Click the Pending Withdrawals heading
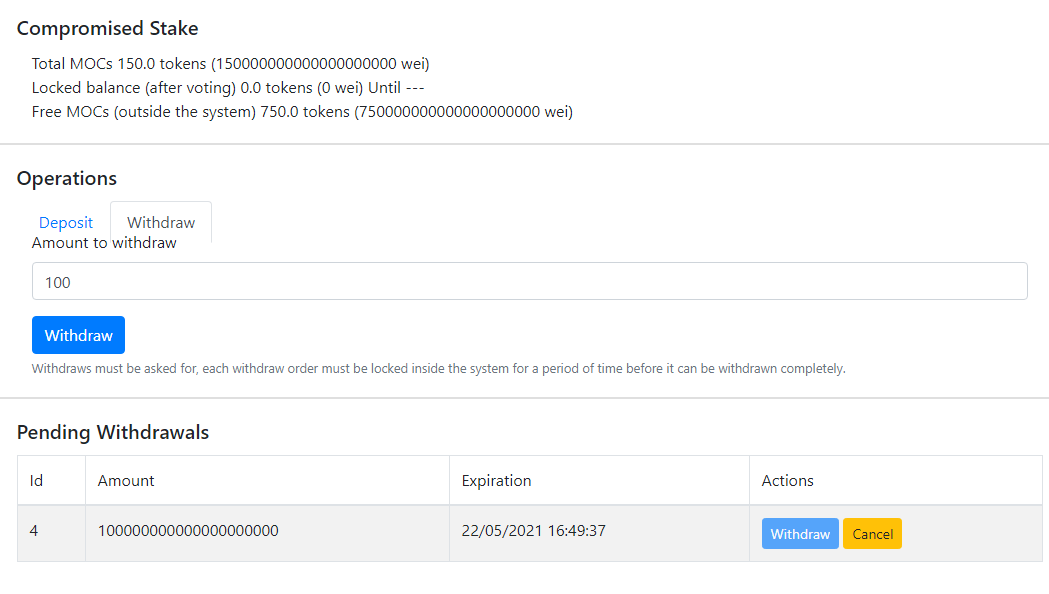 [x=113, y=432]
